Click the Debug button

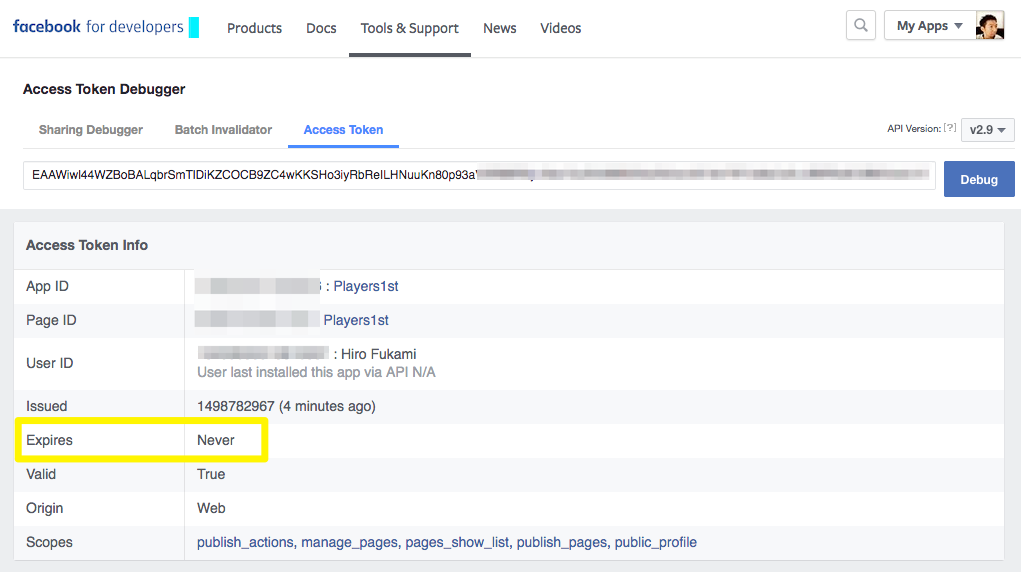click(x=979, y=179)
